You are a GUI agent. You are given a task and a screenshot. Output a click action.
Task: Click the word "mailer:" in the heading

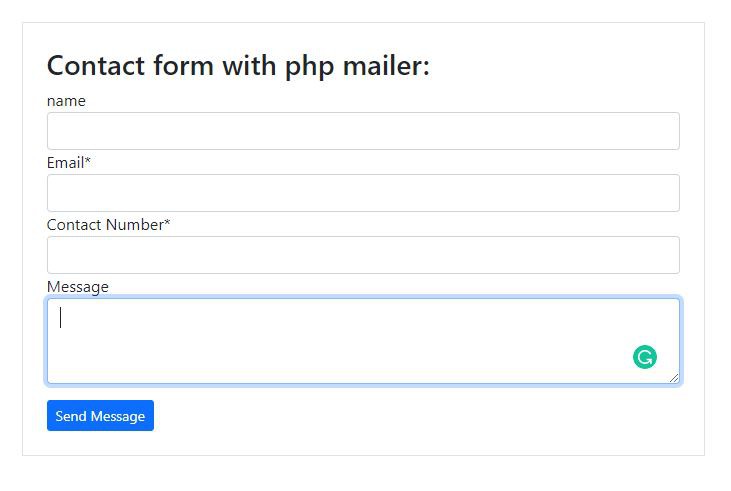point(386,67)
